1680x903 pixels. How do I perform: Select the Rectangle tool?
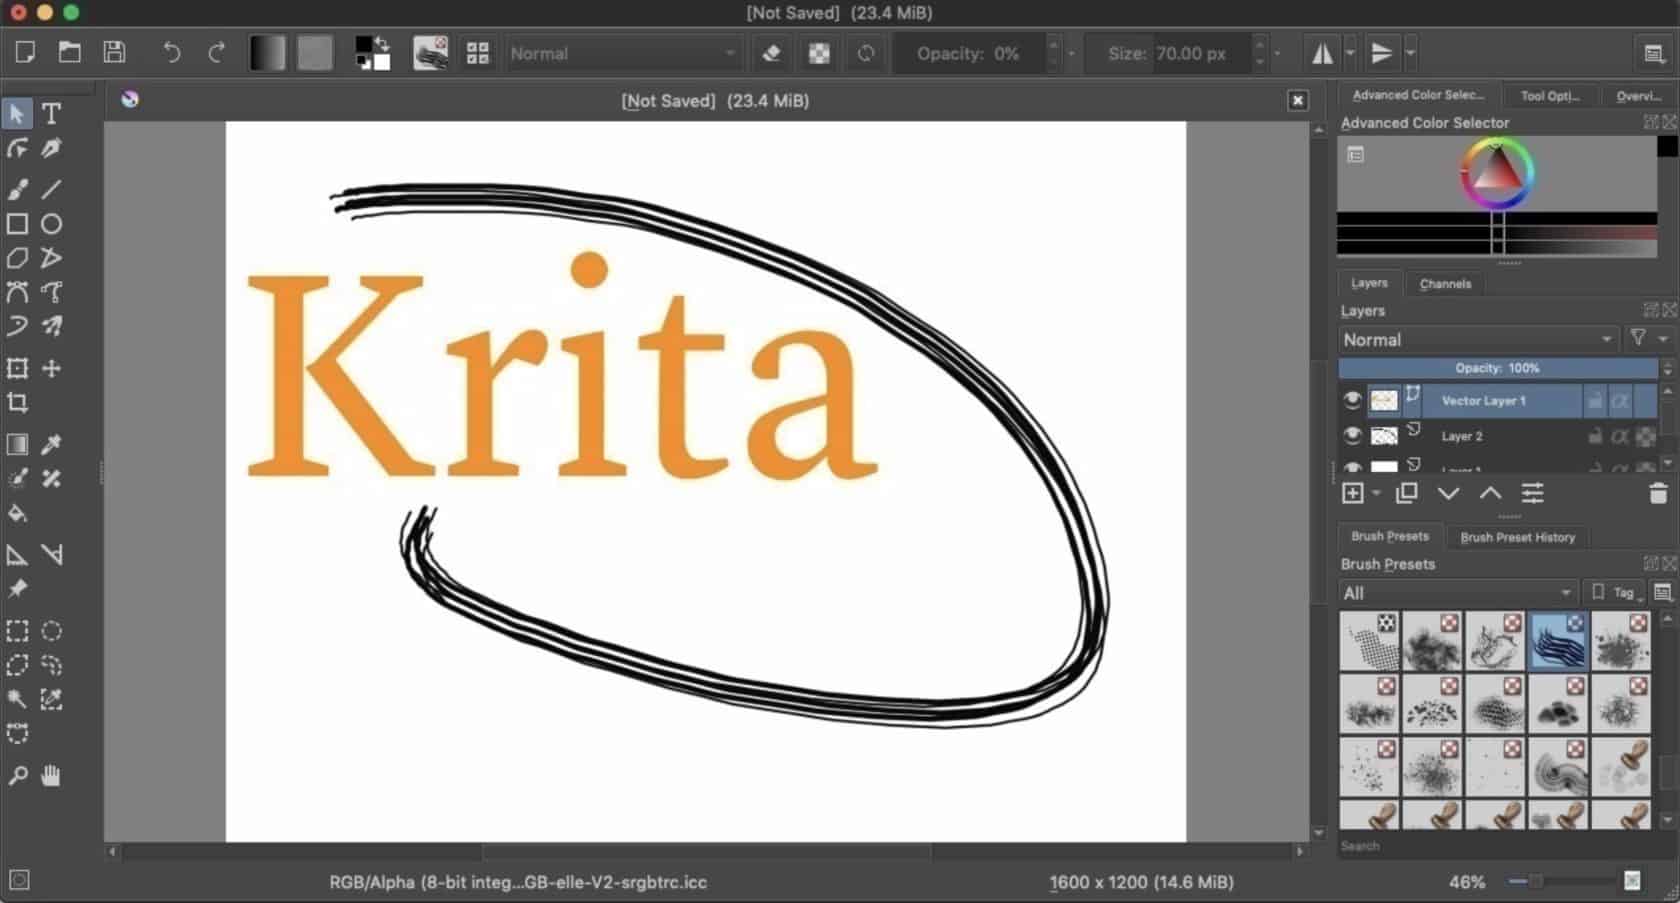(17, 224)
